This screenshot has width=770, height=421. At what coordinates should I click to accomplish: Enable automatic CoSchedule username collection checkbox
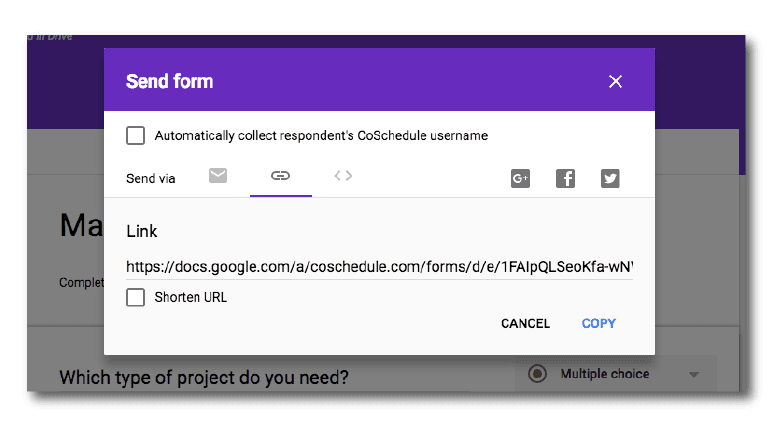[136, 135]
